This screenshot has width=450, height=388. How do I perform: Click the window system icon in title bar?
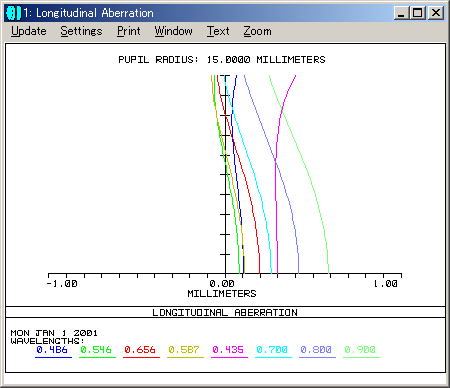(x=13, y=13)
